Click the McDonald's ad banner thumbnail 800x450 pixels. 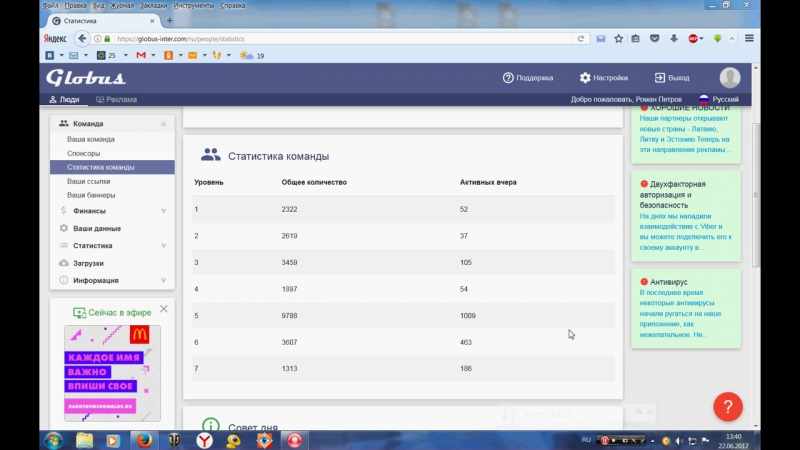[x=112, y=373]
